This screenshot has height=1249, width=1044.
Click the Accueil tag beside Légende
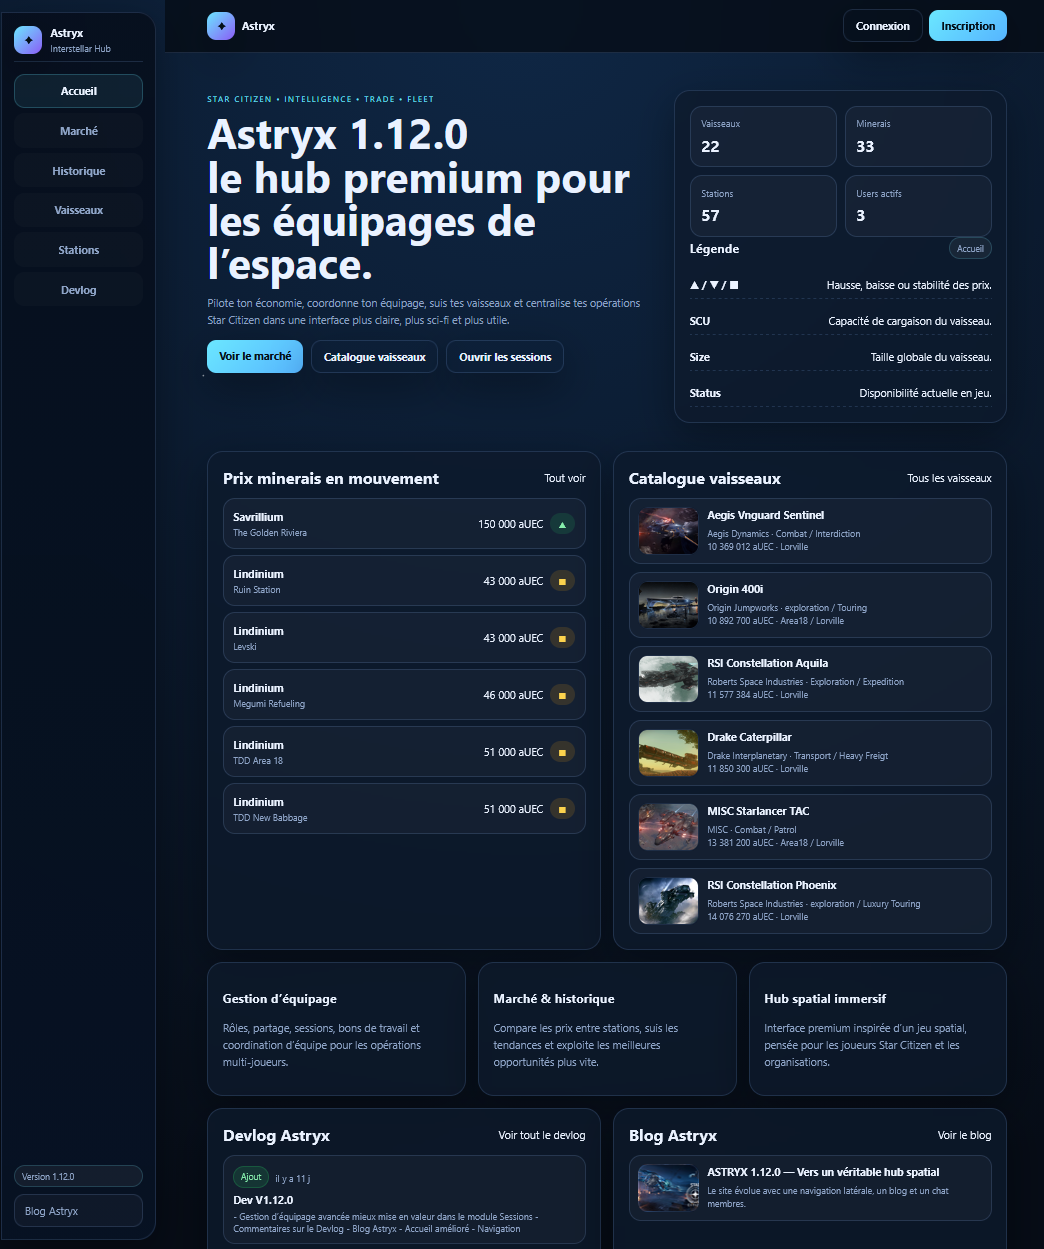970,249
